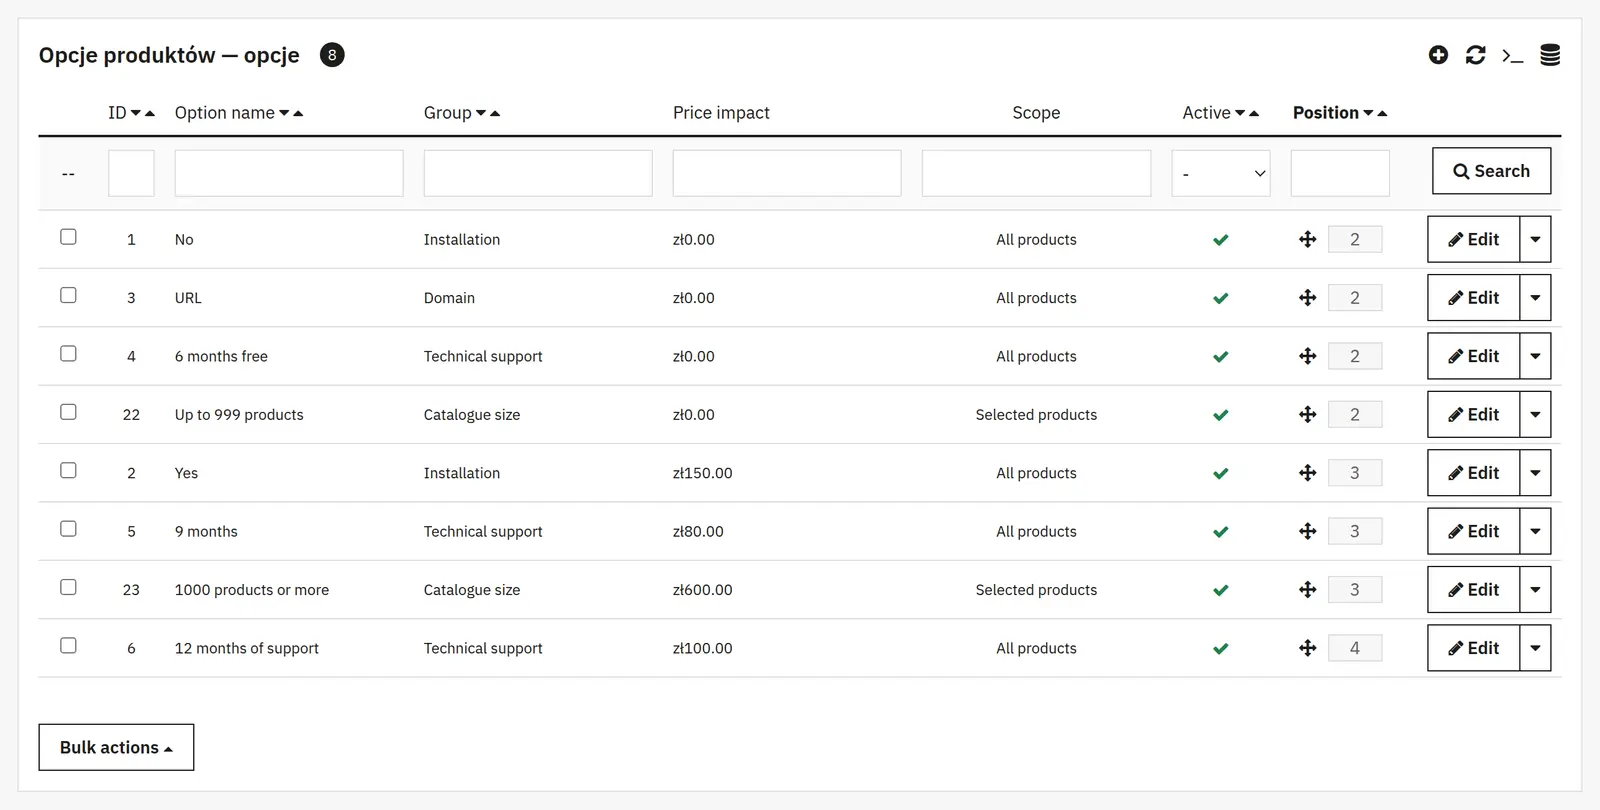Click the ID filter box
The image size is (1600, 810).
tap(131, 173)
